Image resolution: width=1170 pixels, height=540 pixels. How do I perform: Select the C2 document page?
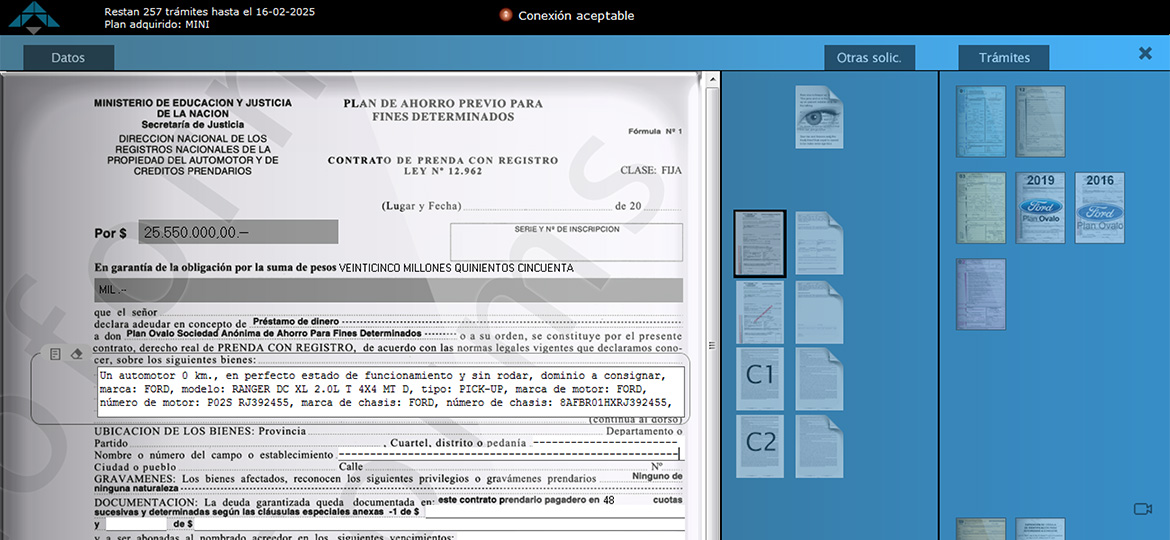pyautogui.click(x=760, y=445)
